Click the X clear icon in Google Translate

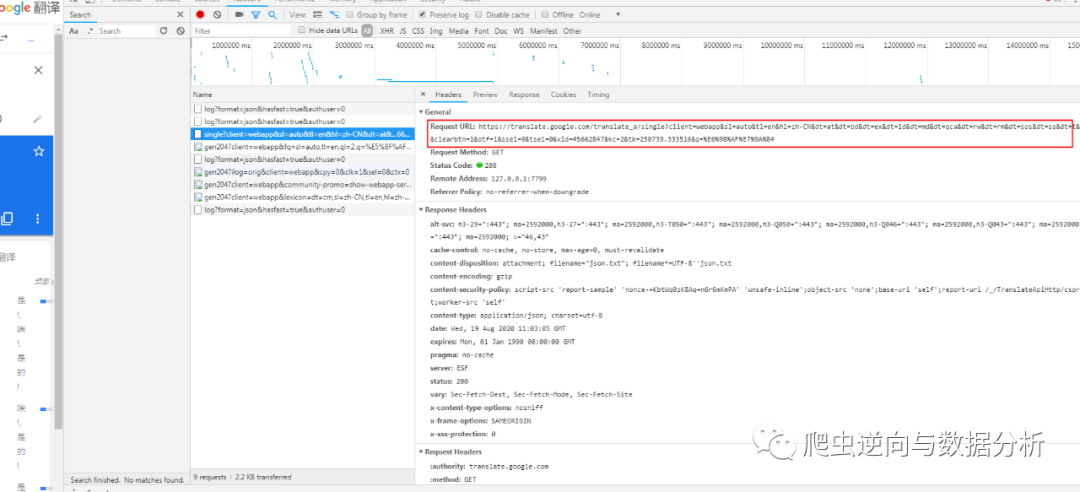(x=39, y=70)
